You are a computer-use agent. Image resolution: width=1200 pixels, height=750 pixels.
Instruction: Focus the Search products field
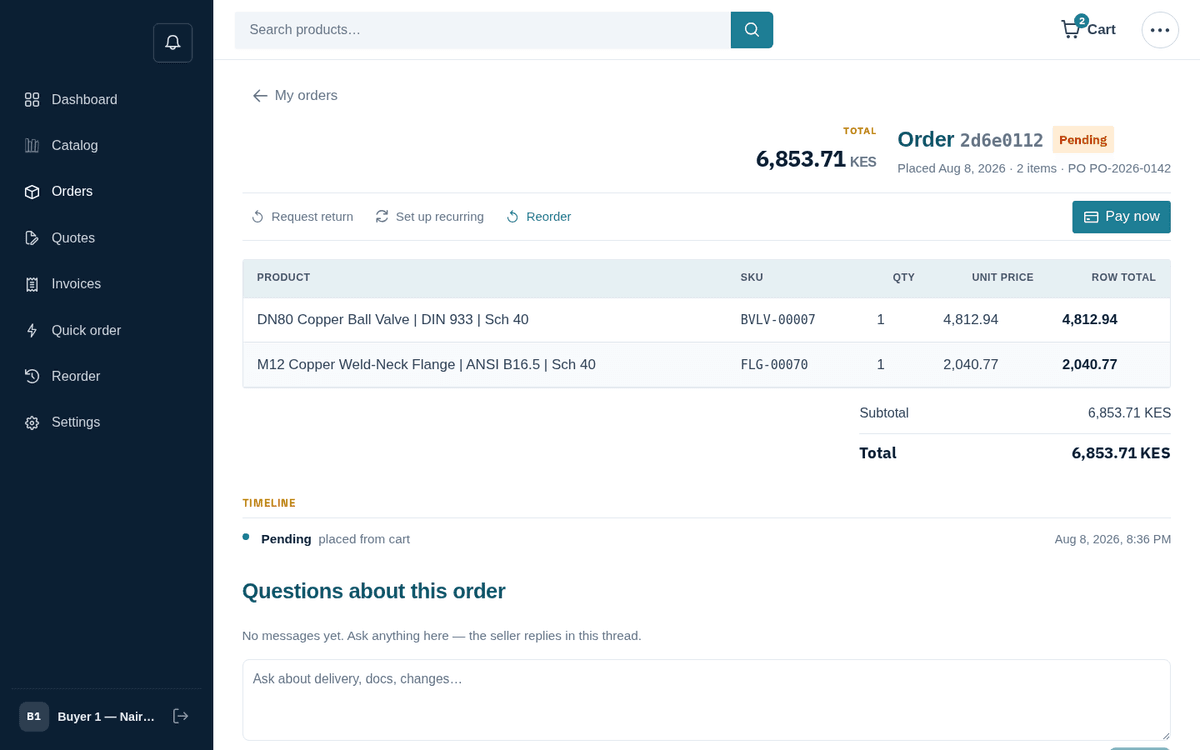(x=483, y=30)
